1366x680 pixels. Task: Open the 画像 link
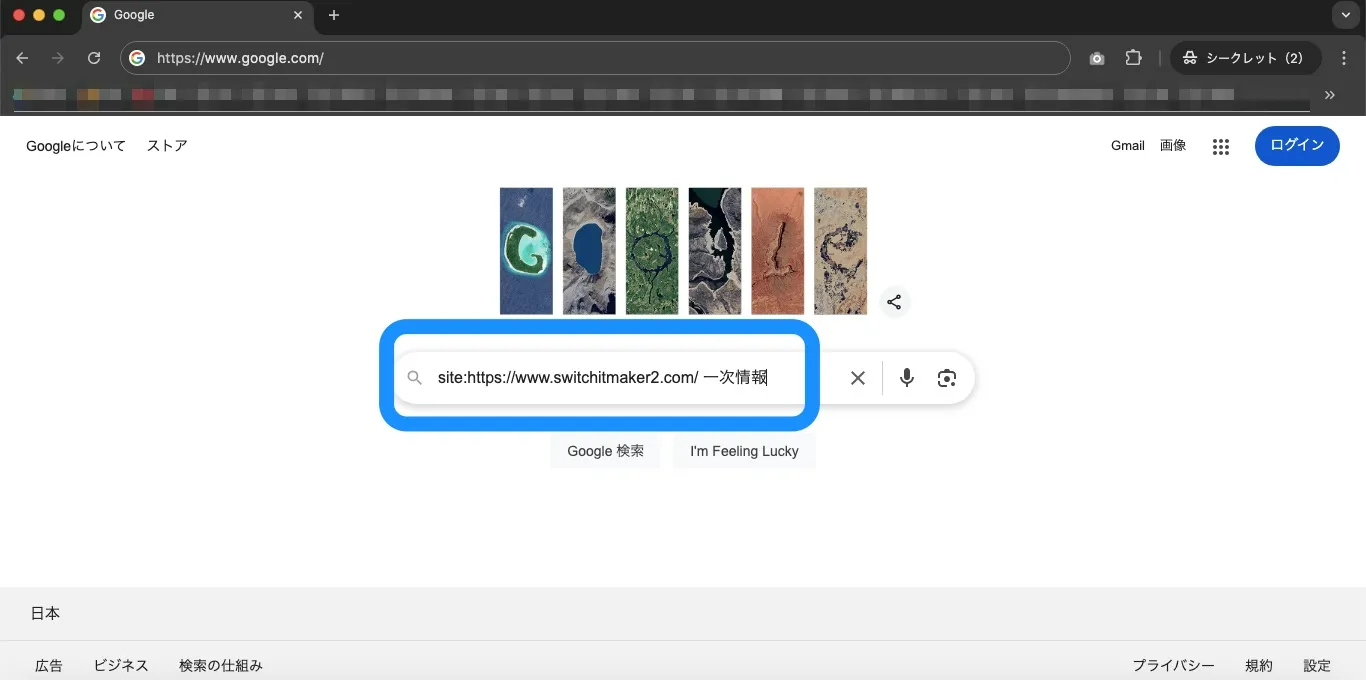[1173, 146]
